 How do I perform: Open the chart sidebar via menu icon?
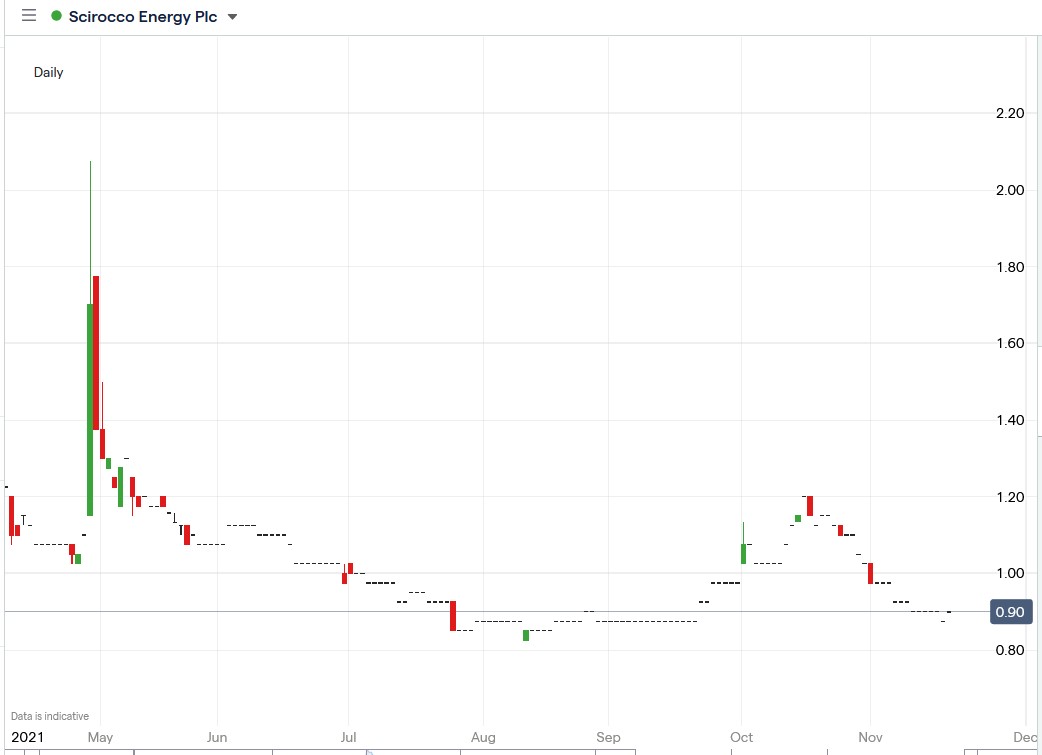tap(28, 15)
